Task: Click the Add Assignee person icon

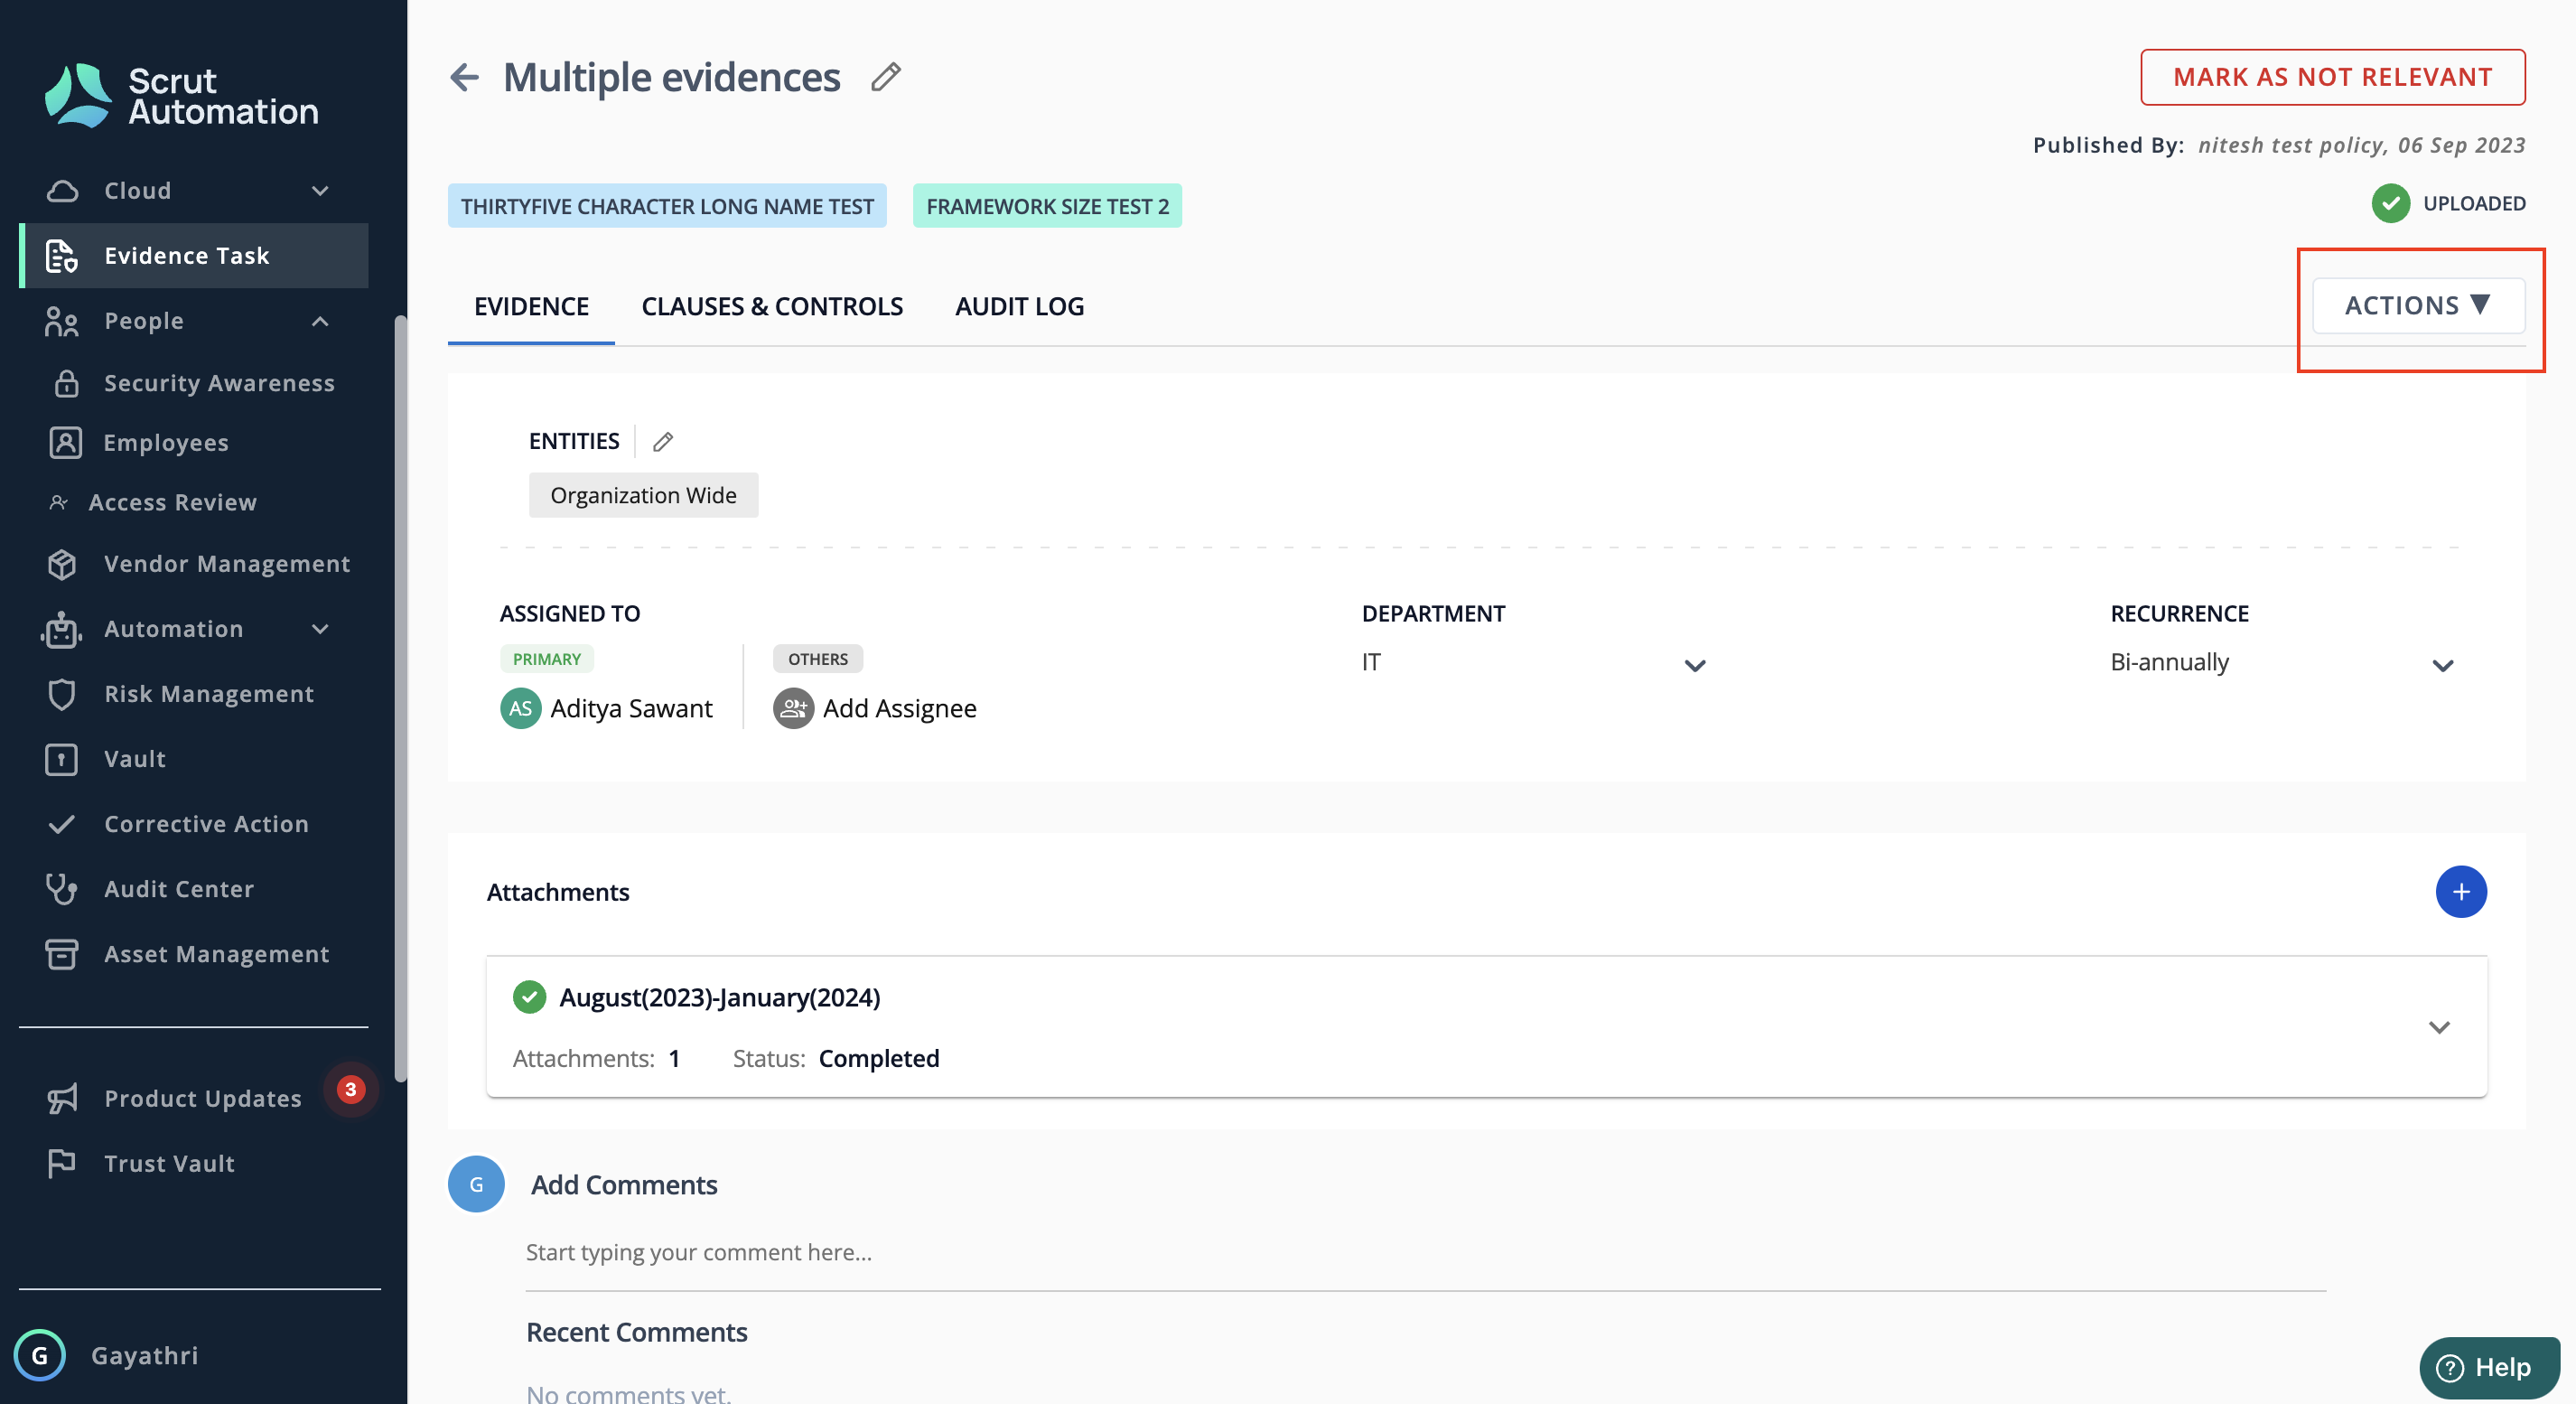Action: pyautogui.click(x=793, y=708)
